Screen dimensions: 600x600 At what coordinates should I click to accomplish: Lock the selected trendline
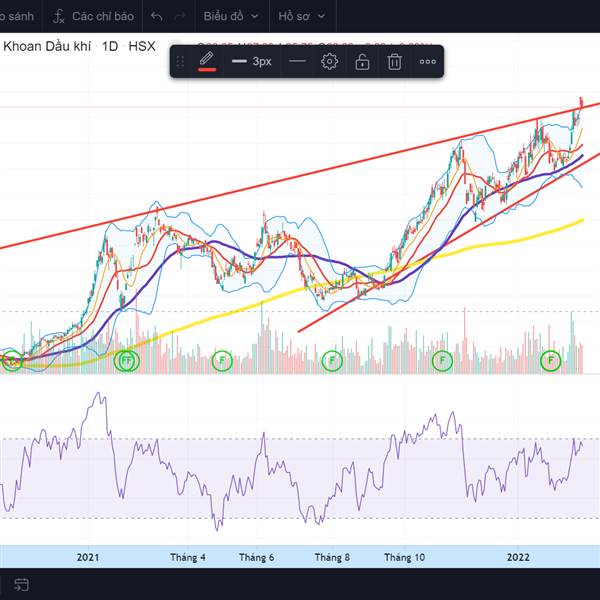coord(362,61)
